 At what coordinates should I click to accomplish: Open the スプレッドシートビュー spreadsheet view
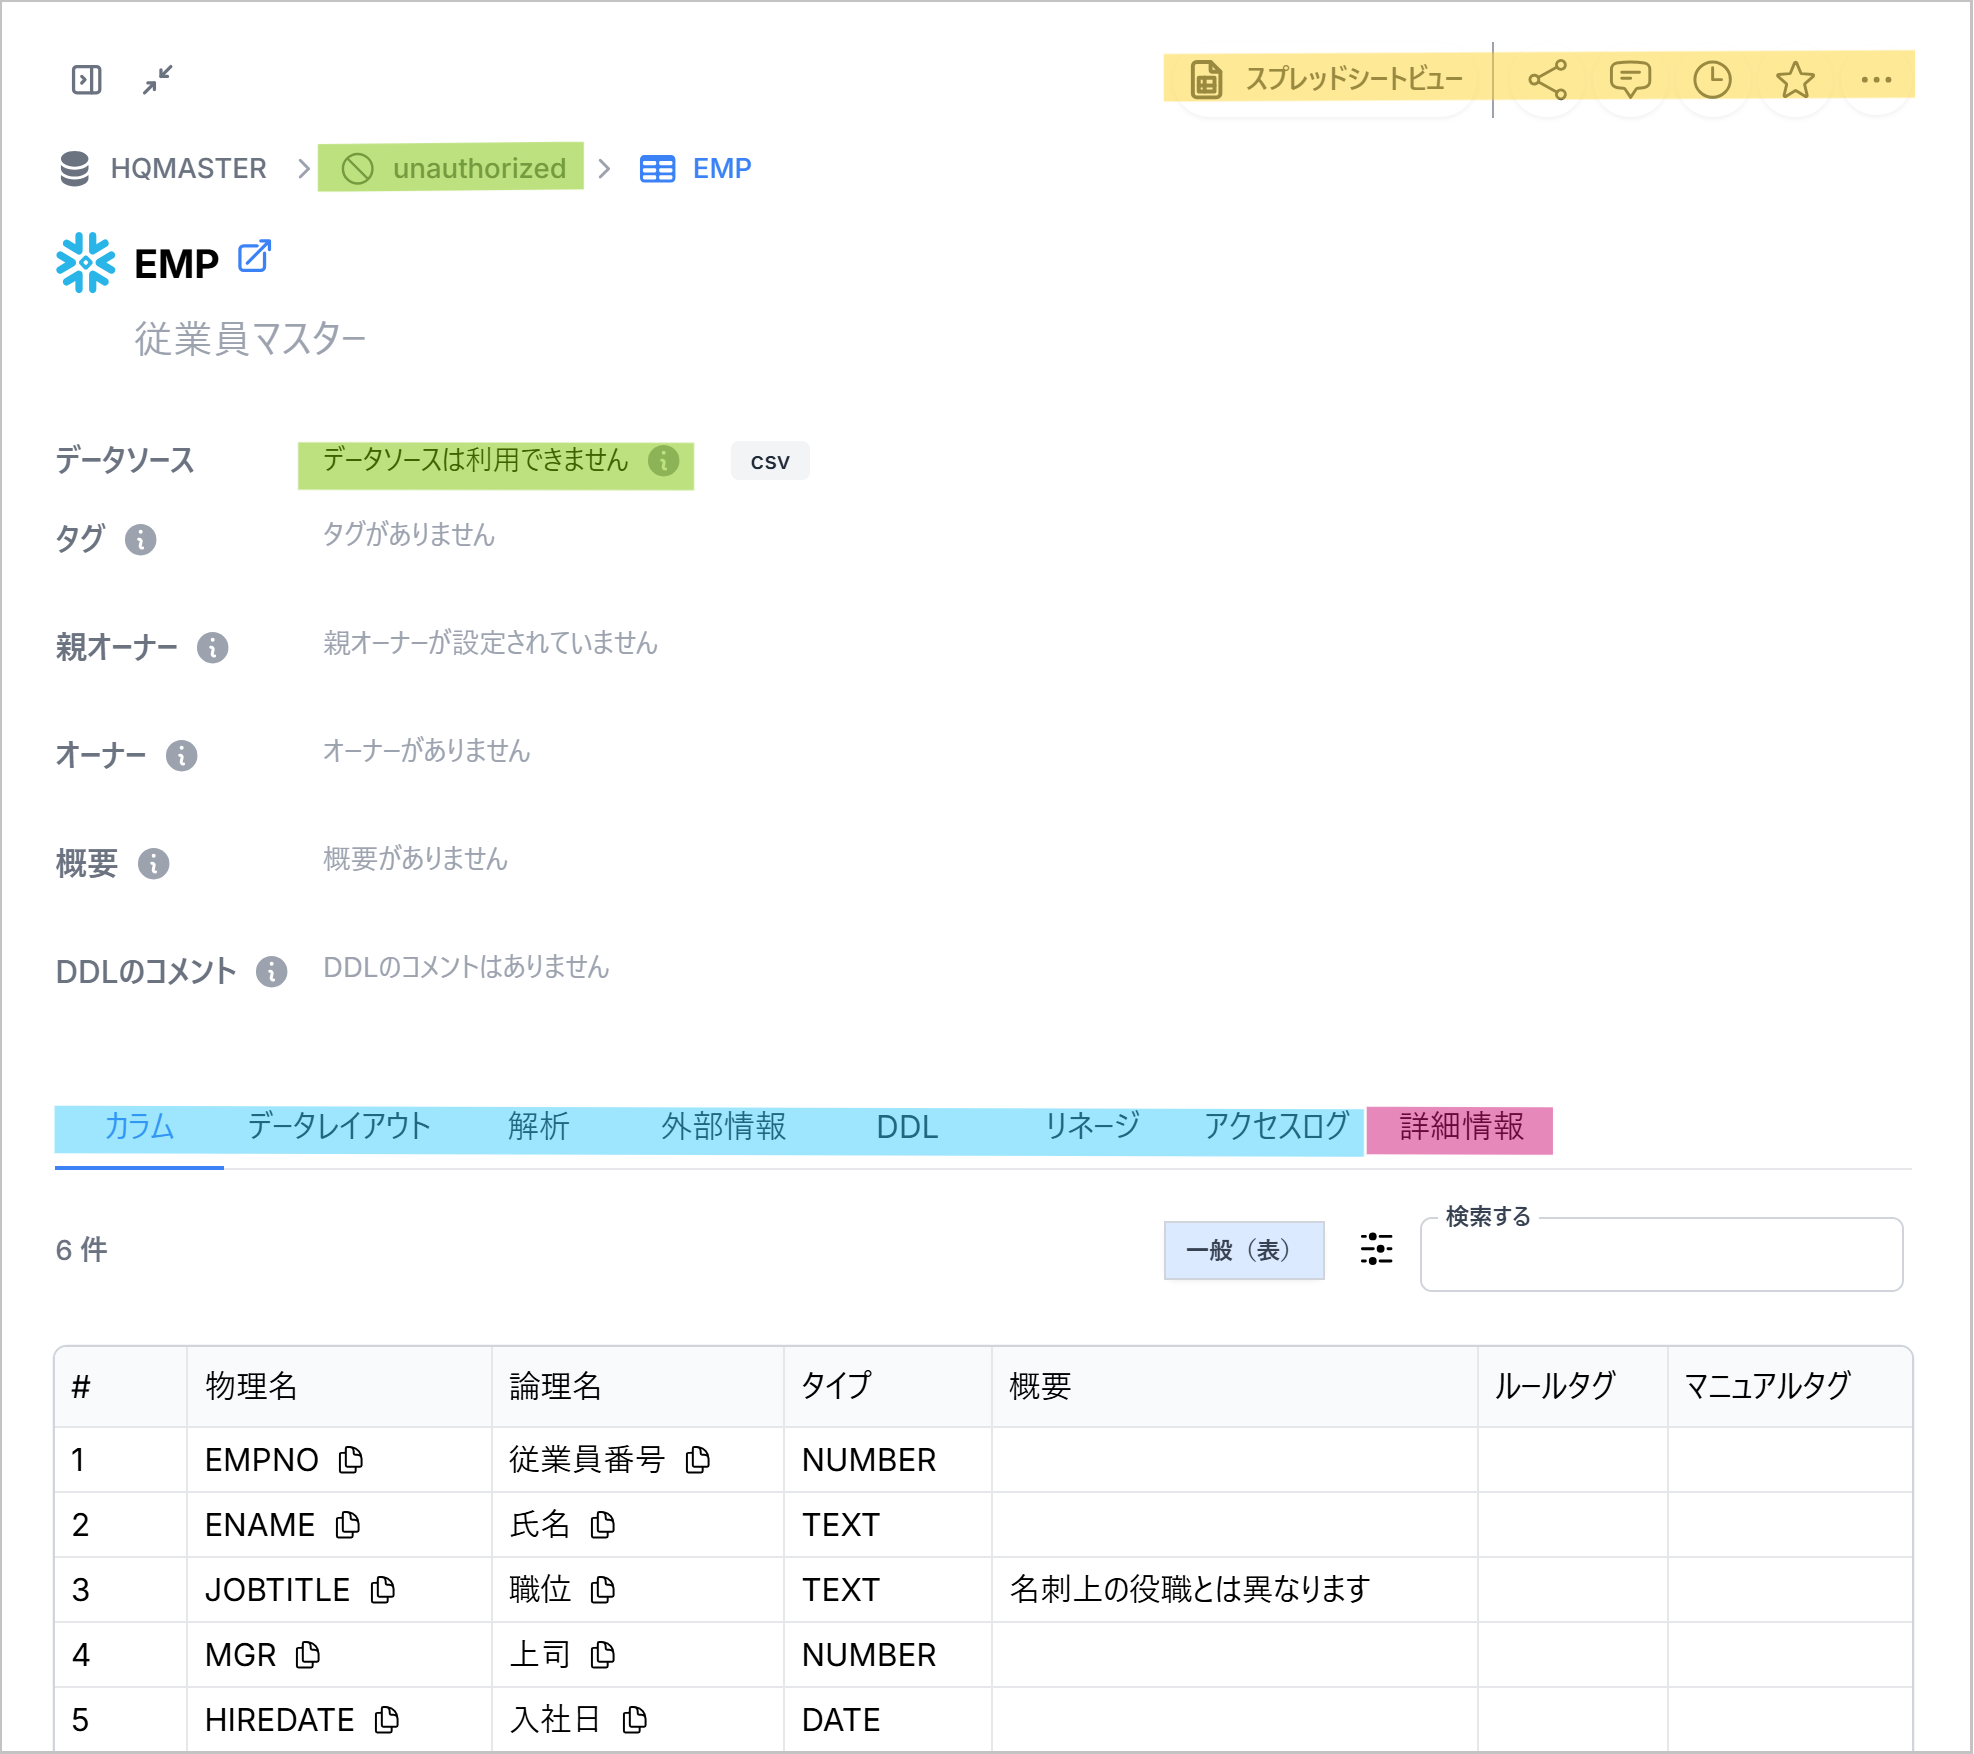1326,79
